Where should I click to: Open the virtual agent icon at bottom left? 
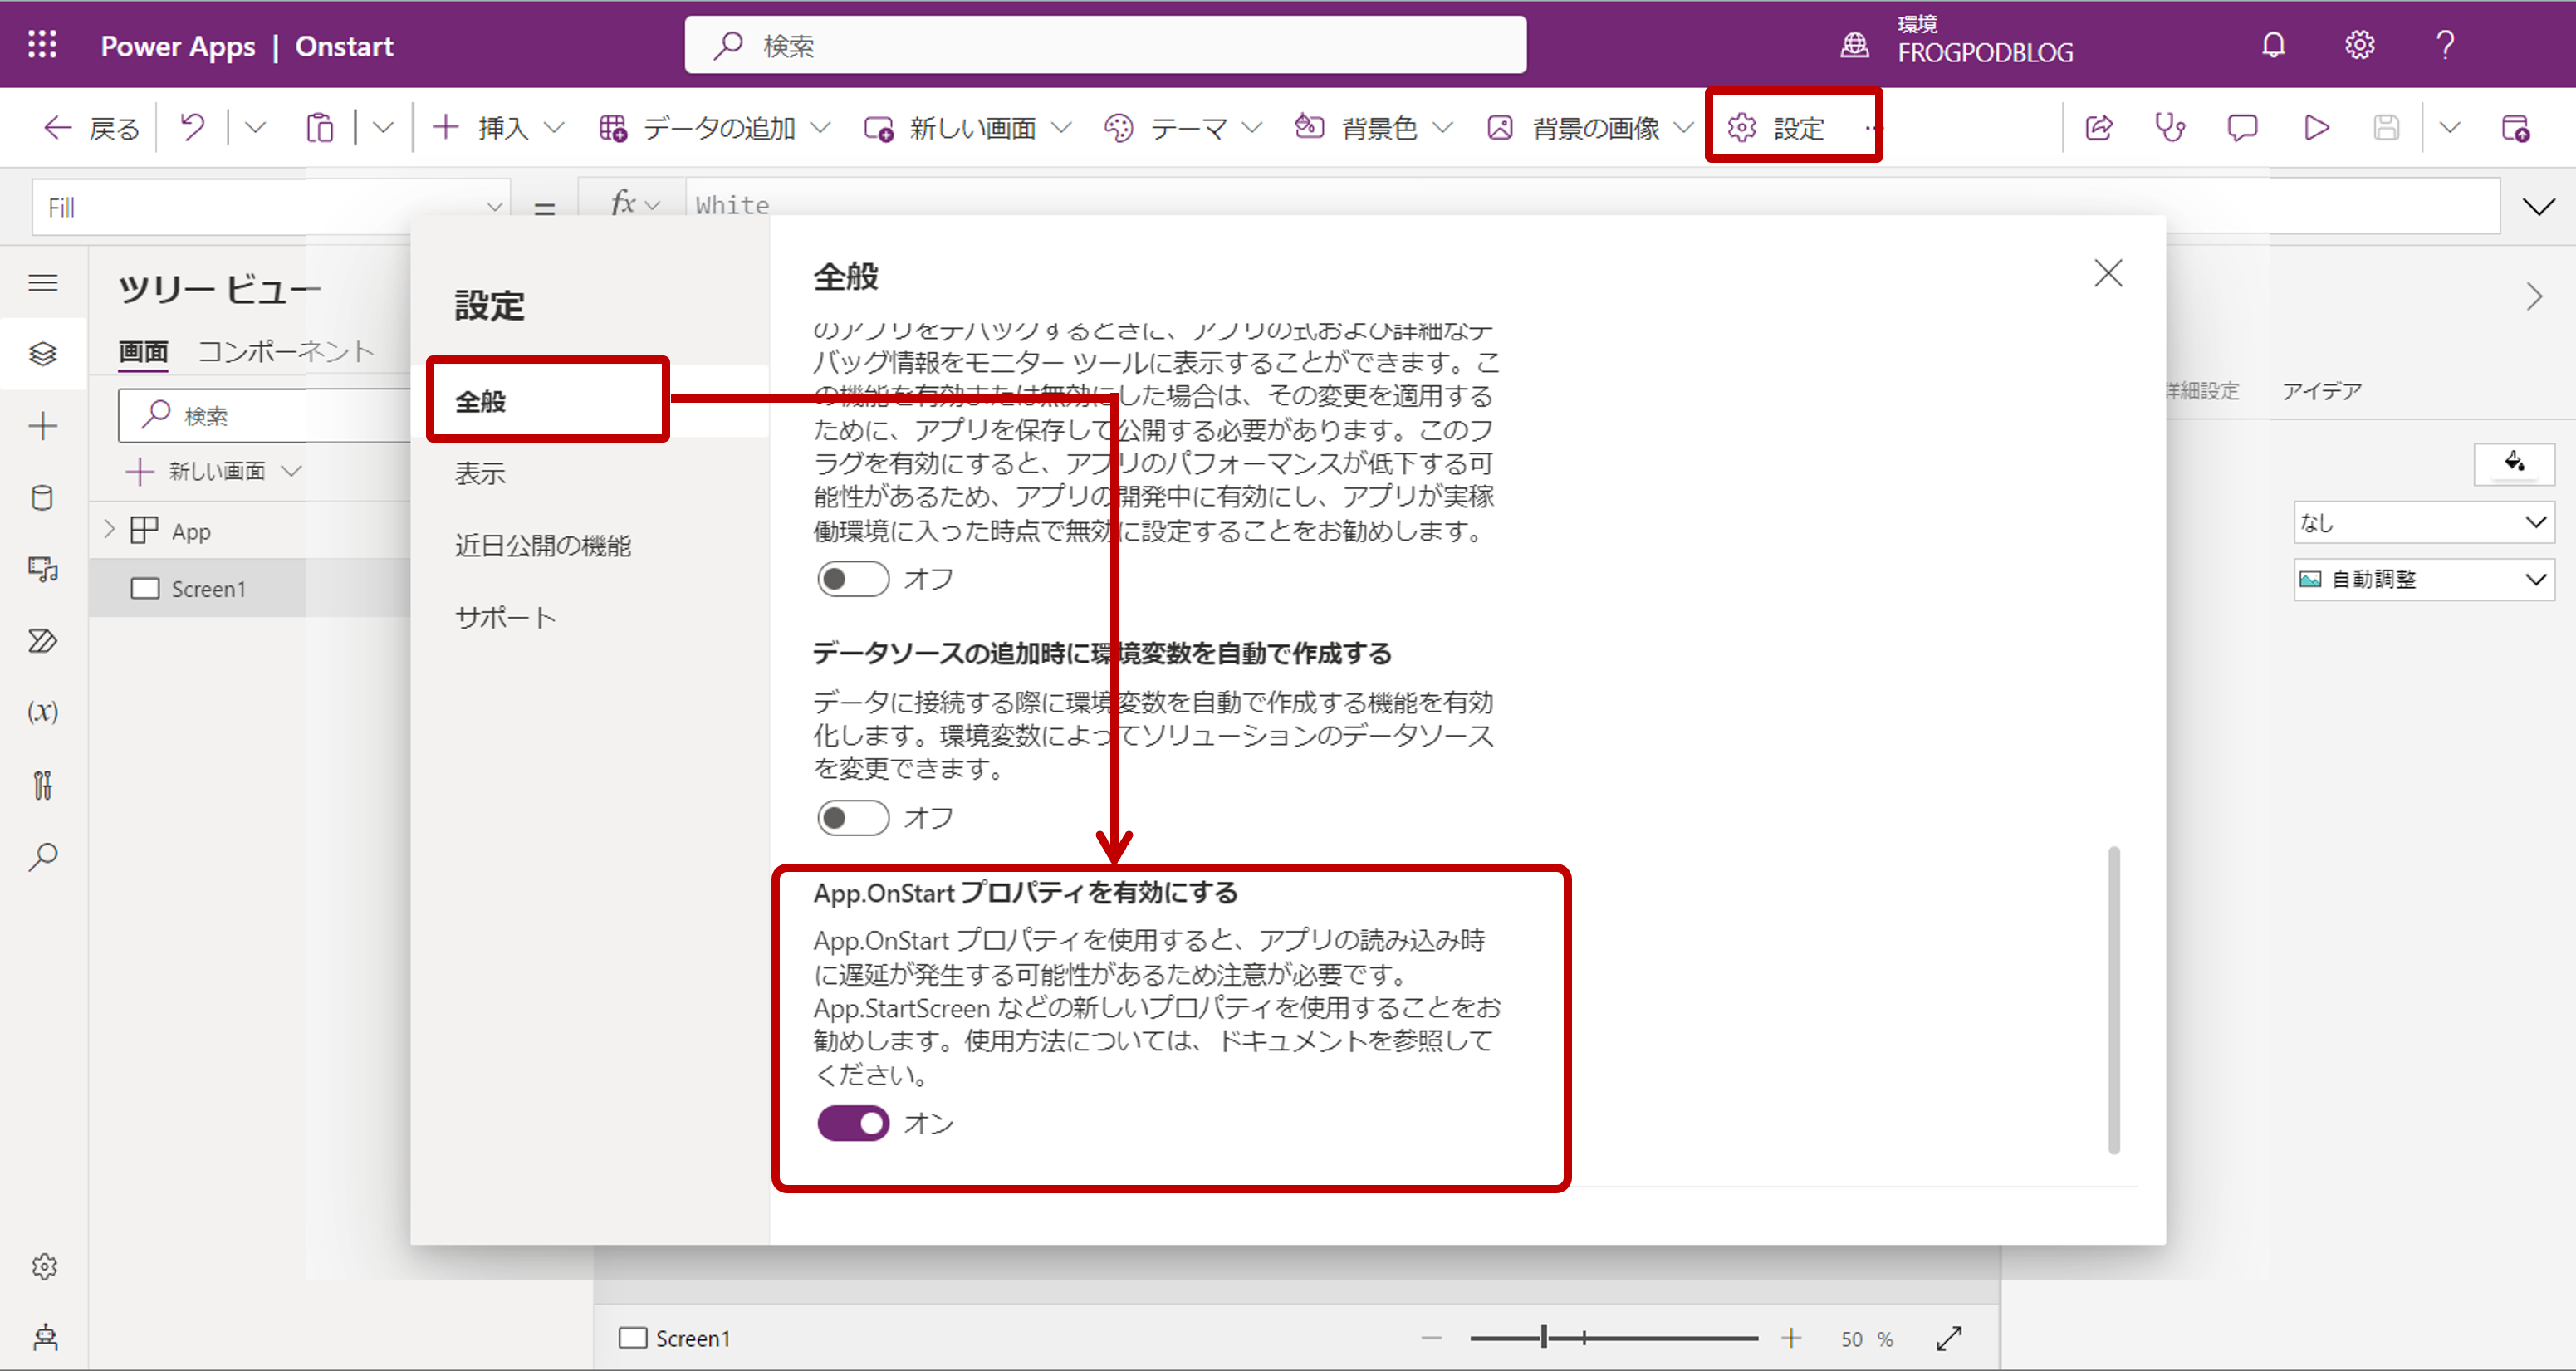click(44, 1337)
